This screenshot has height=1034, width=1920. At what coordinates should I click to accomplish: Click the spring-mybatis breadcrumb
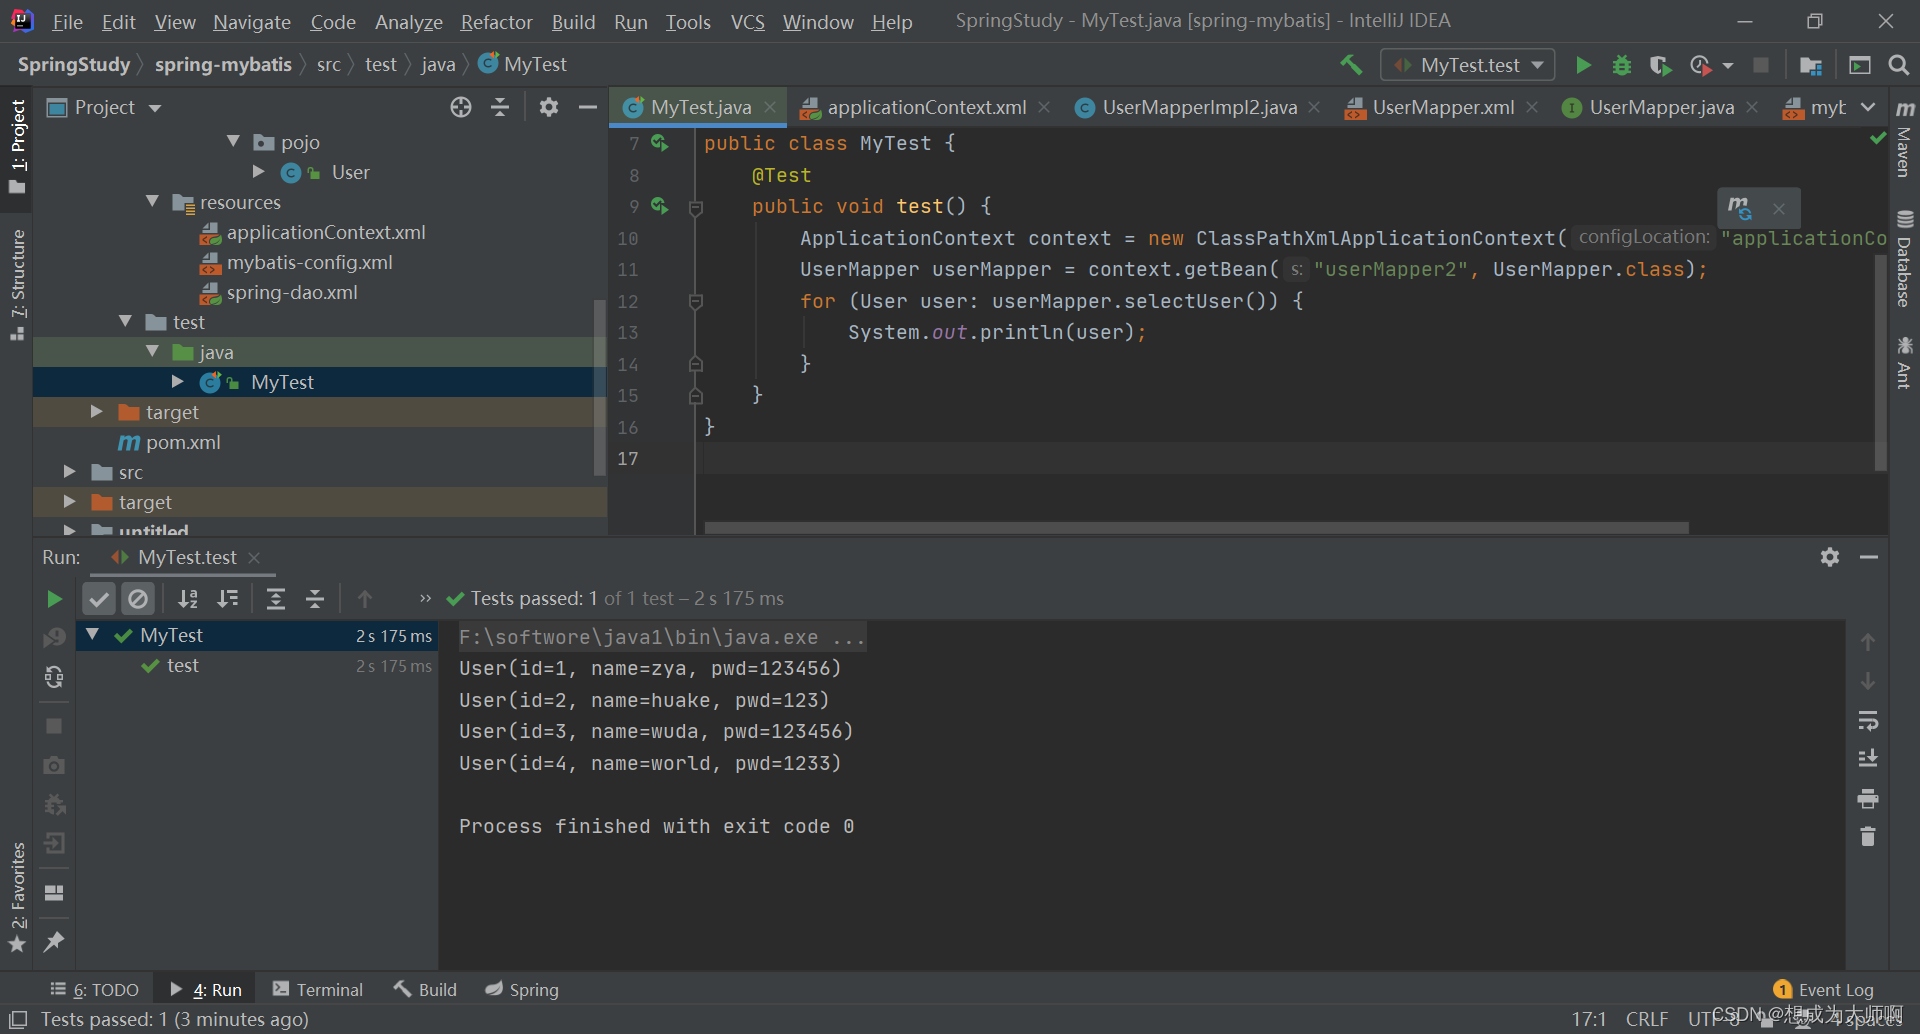pos(223,65)
